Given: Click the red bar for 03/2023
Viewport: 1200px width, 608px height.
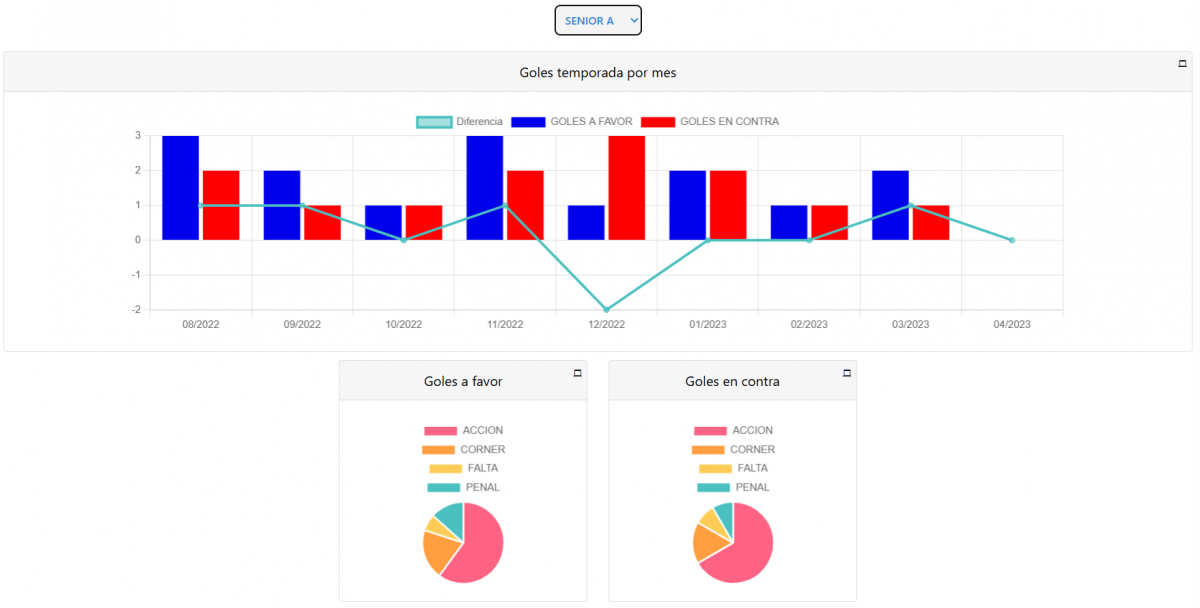Looking at the screenshot, I should coord(931,223).
